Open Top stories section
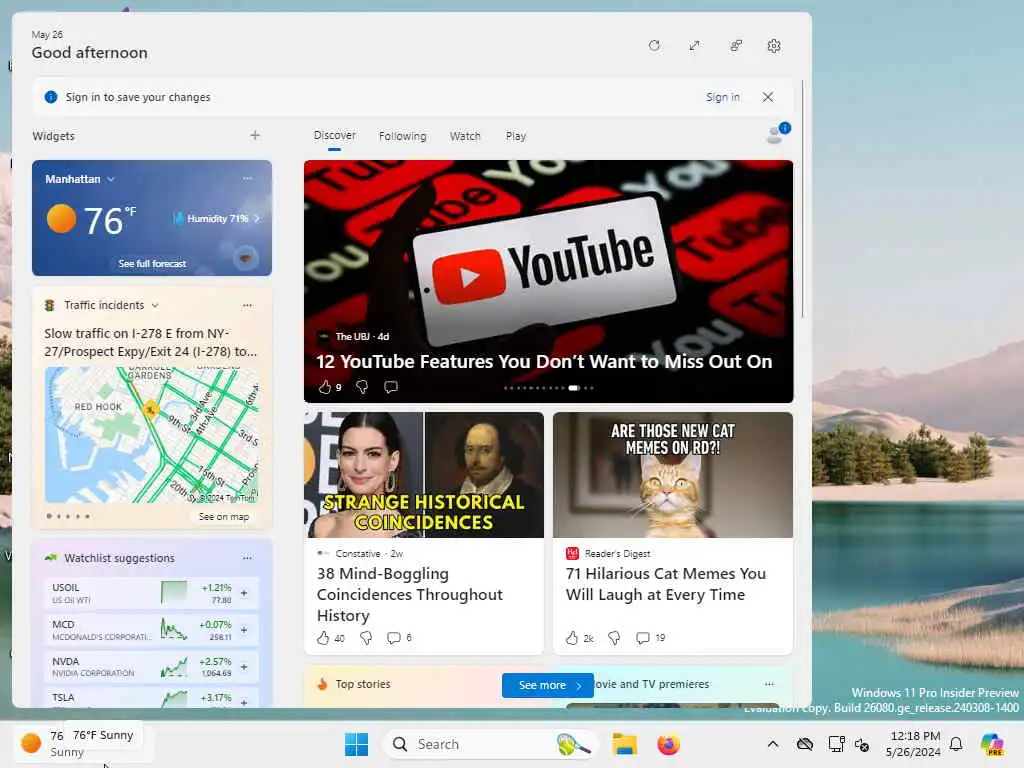The width and height of the screenshot is (1024, 768). 362,684
